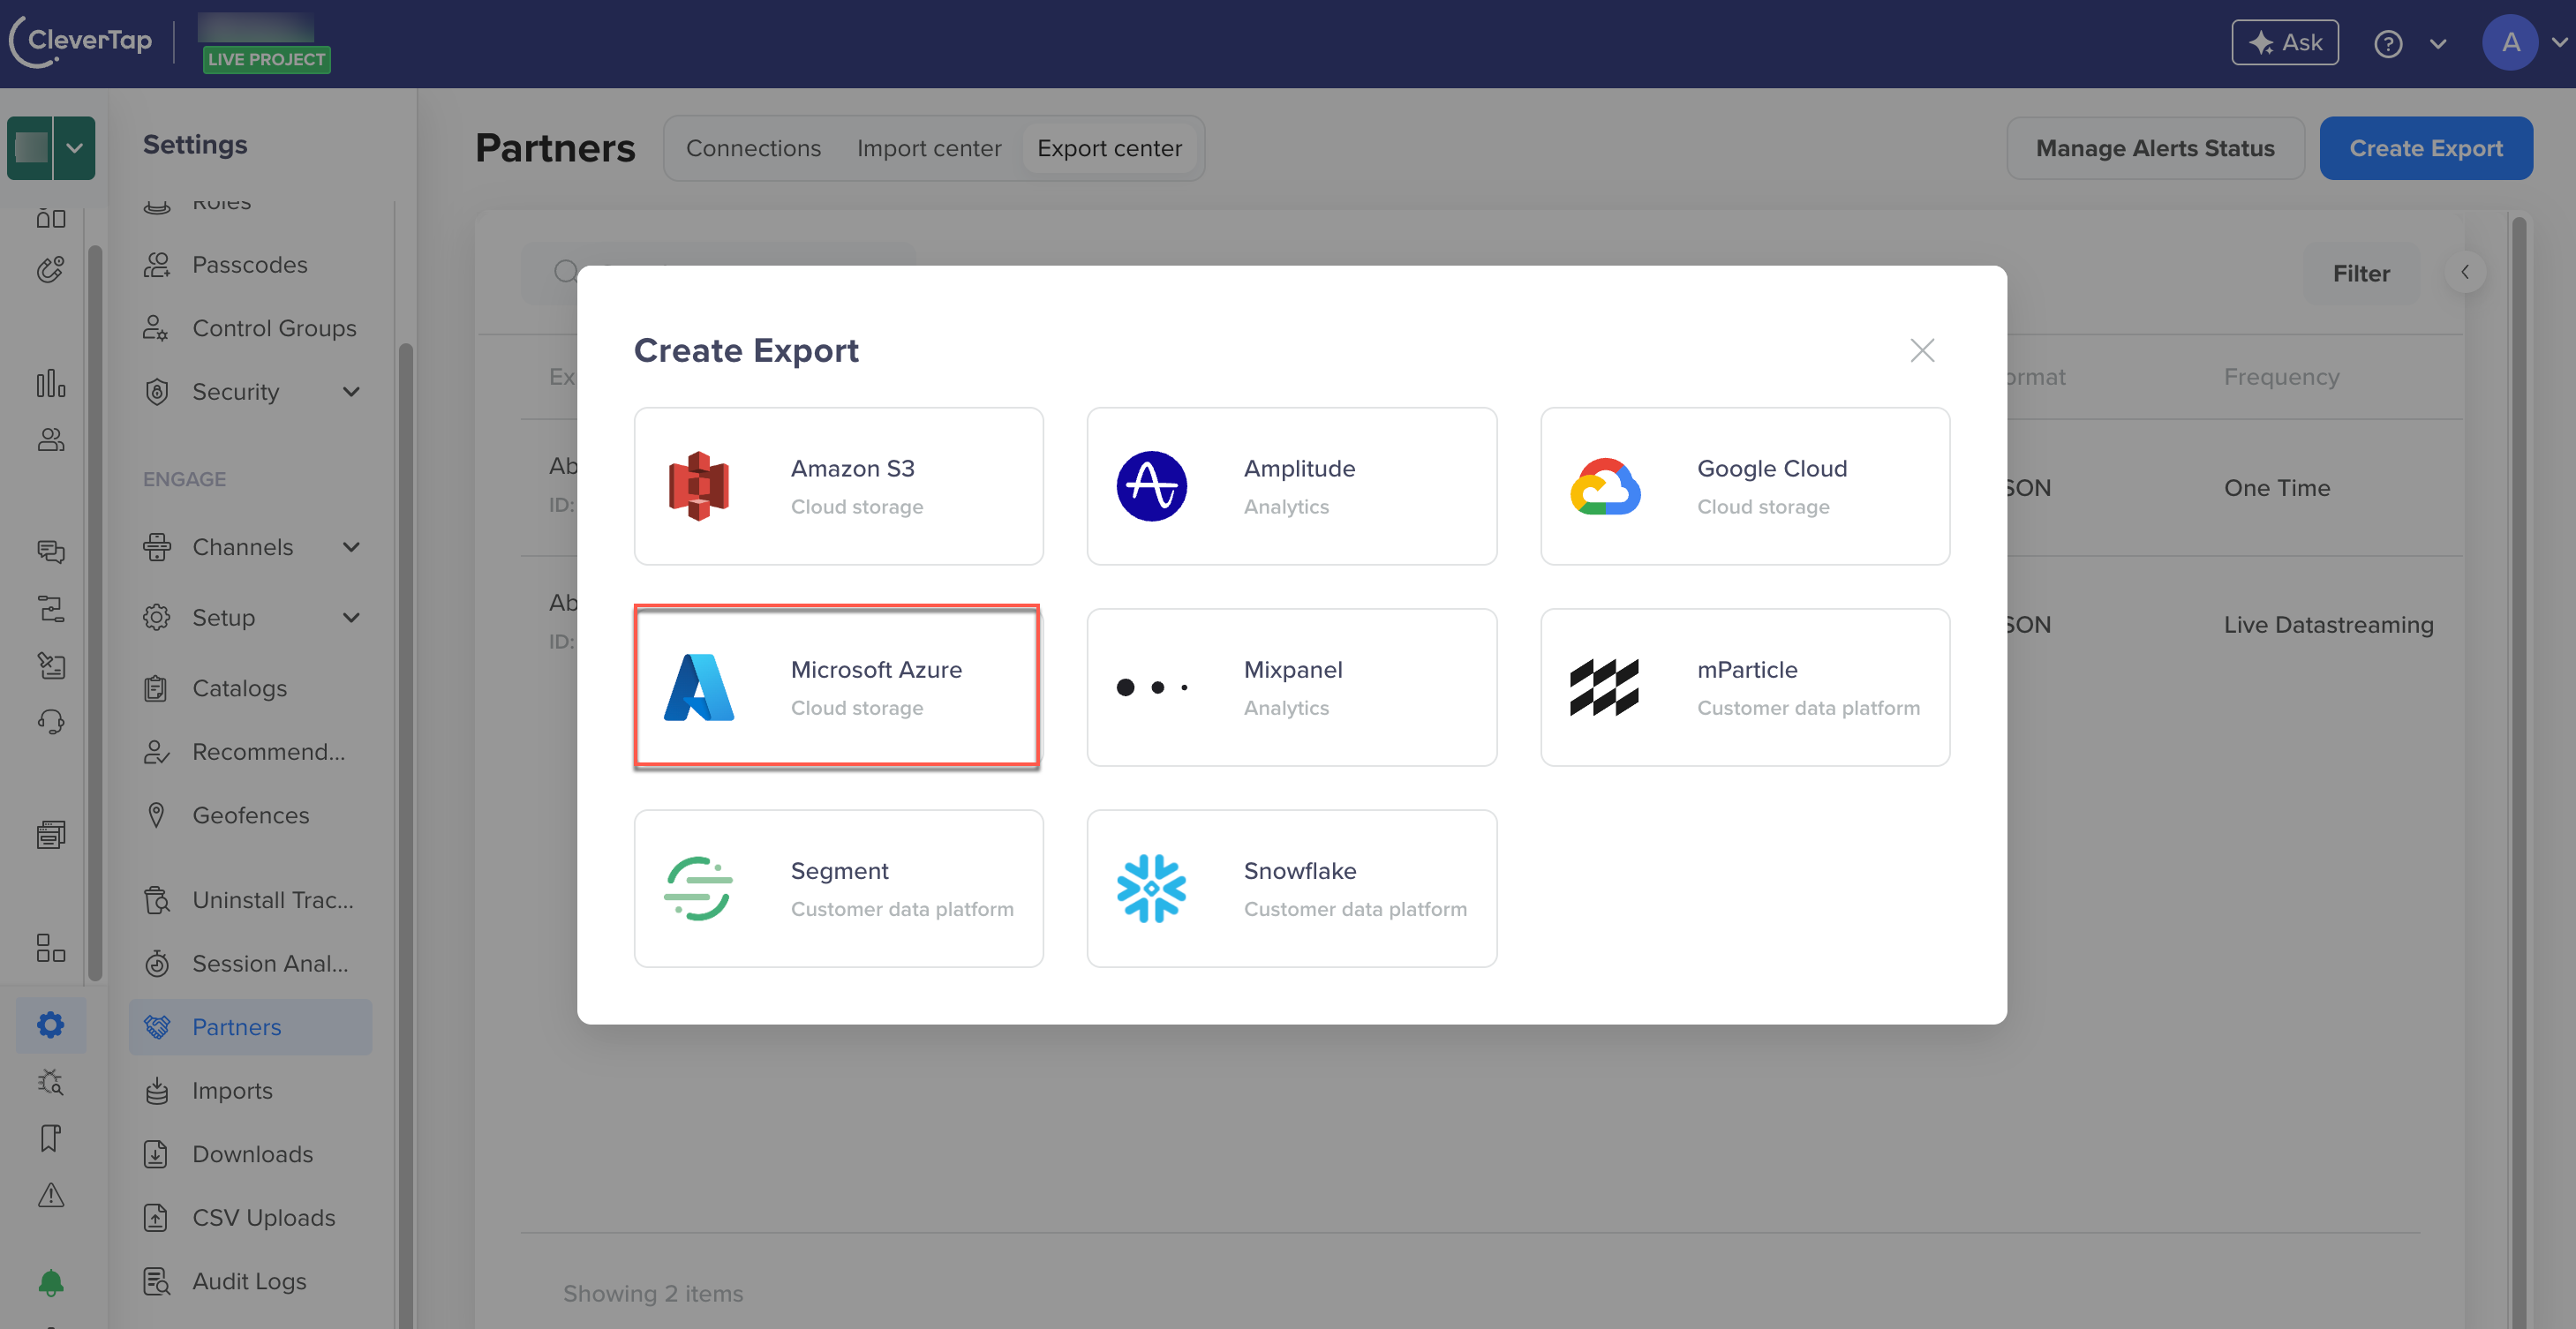
Task: Open the Analytics bar chart rail icon
Action: 51,384
